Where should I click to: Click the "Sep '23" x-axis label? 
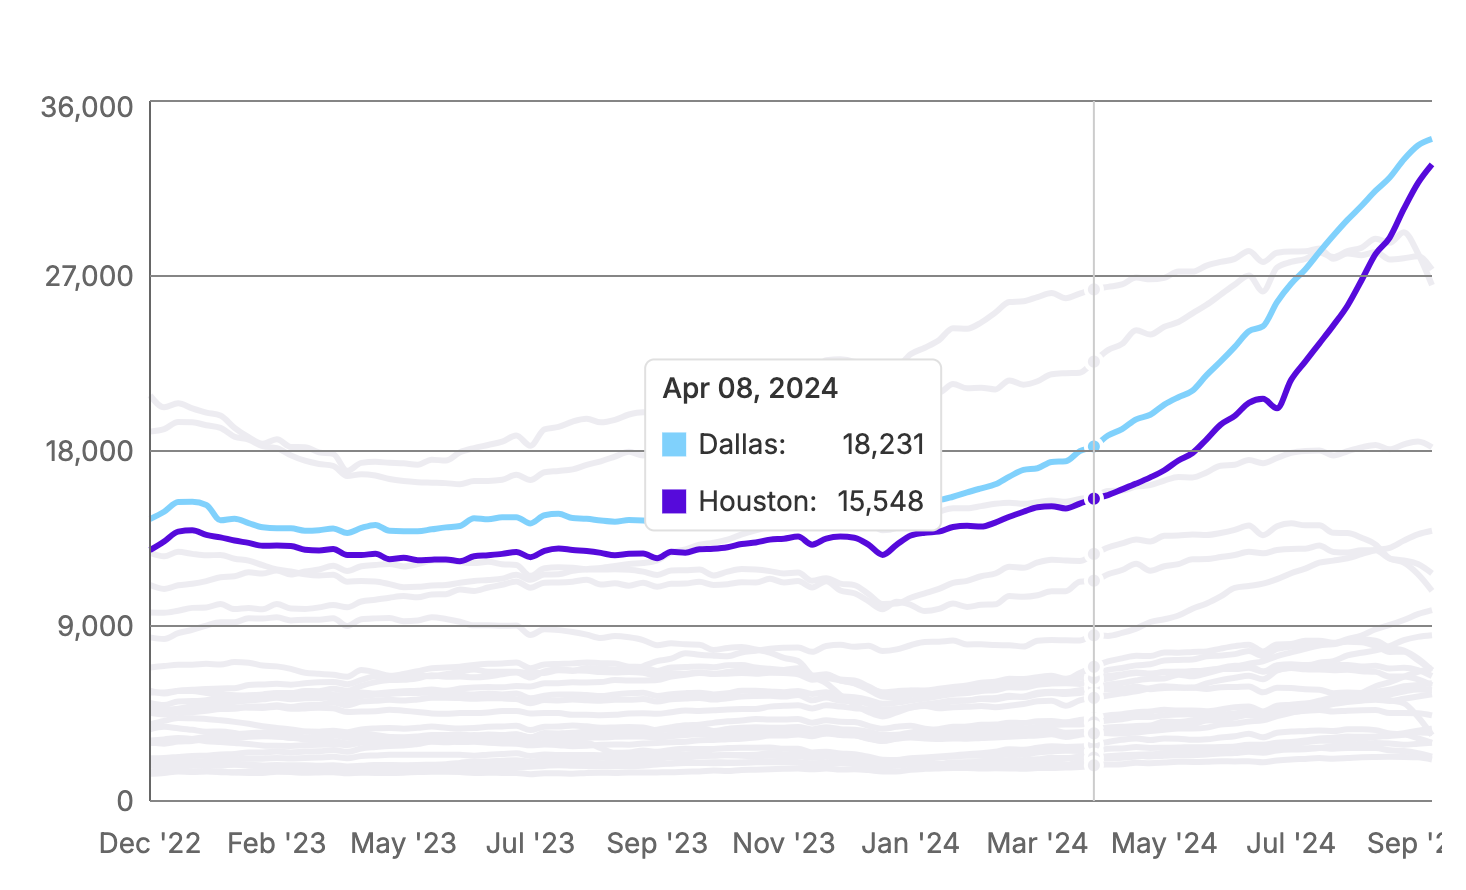click(657, 843)
